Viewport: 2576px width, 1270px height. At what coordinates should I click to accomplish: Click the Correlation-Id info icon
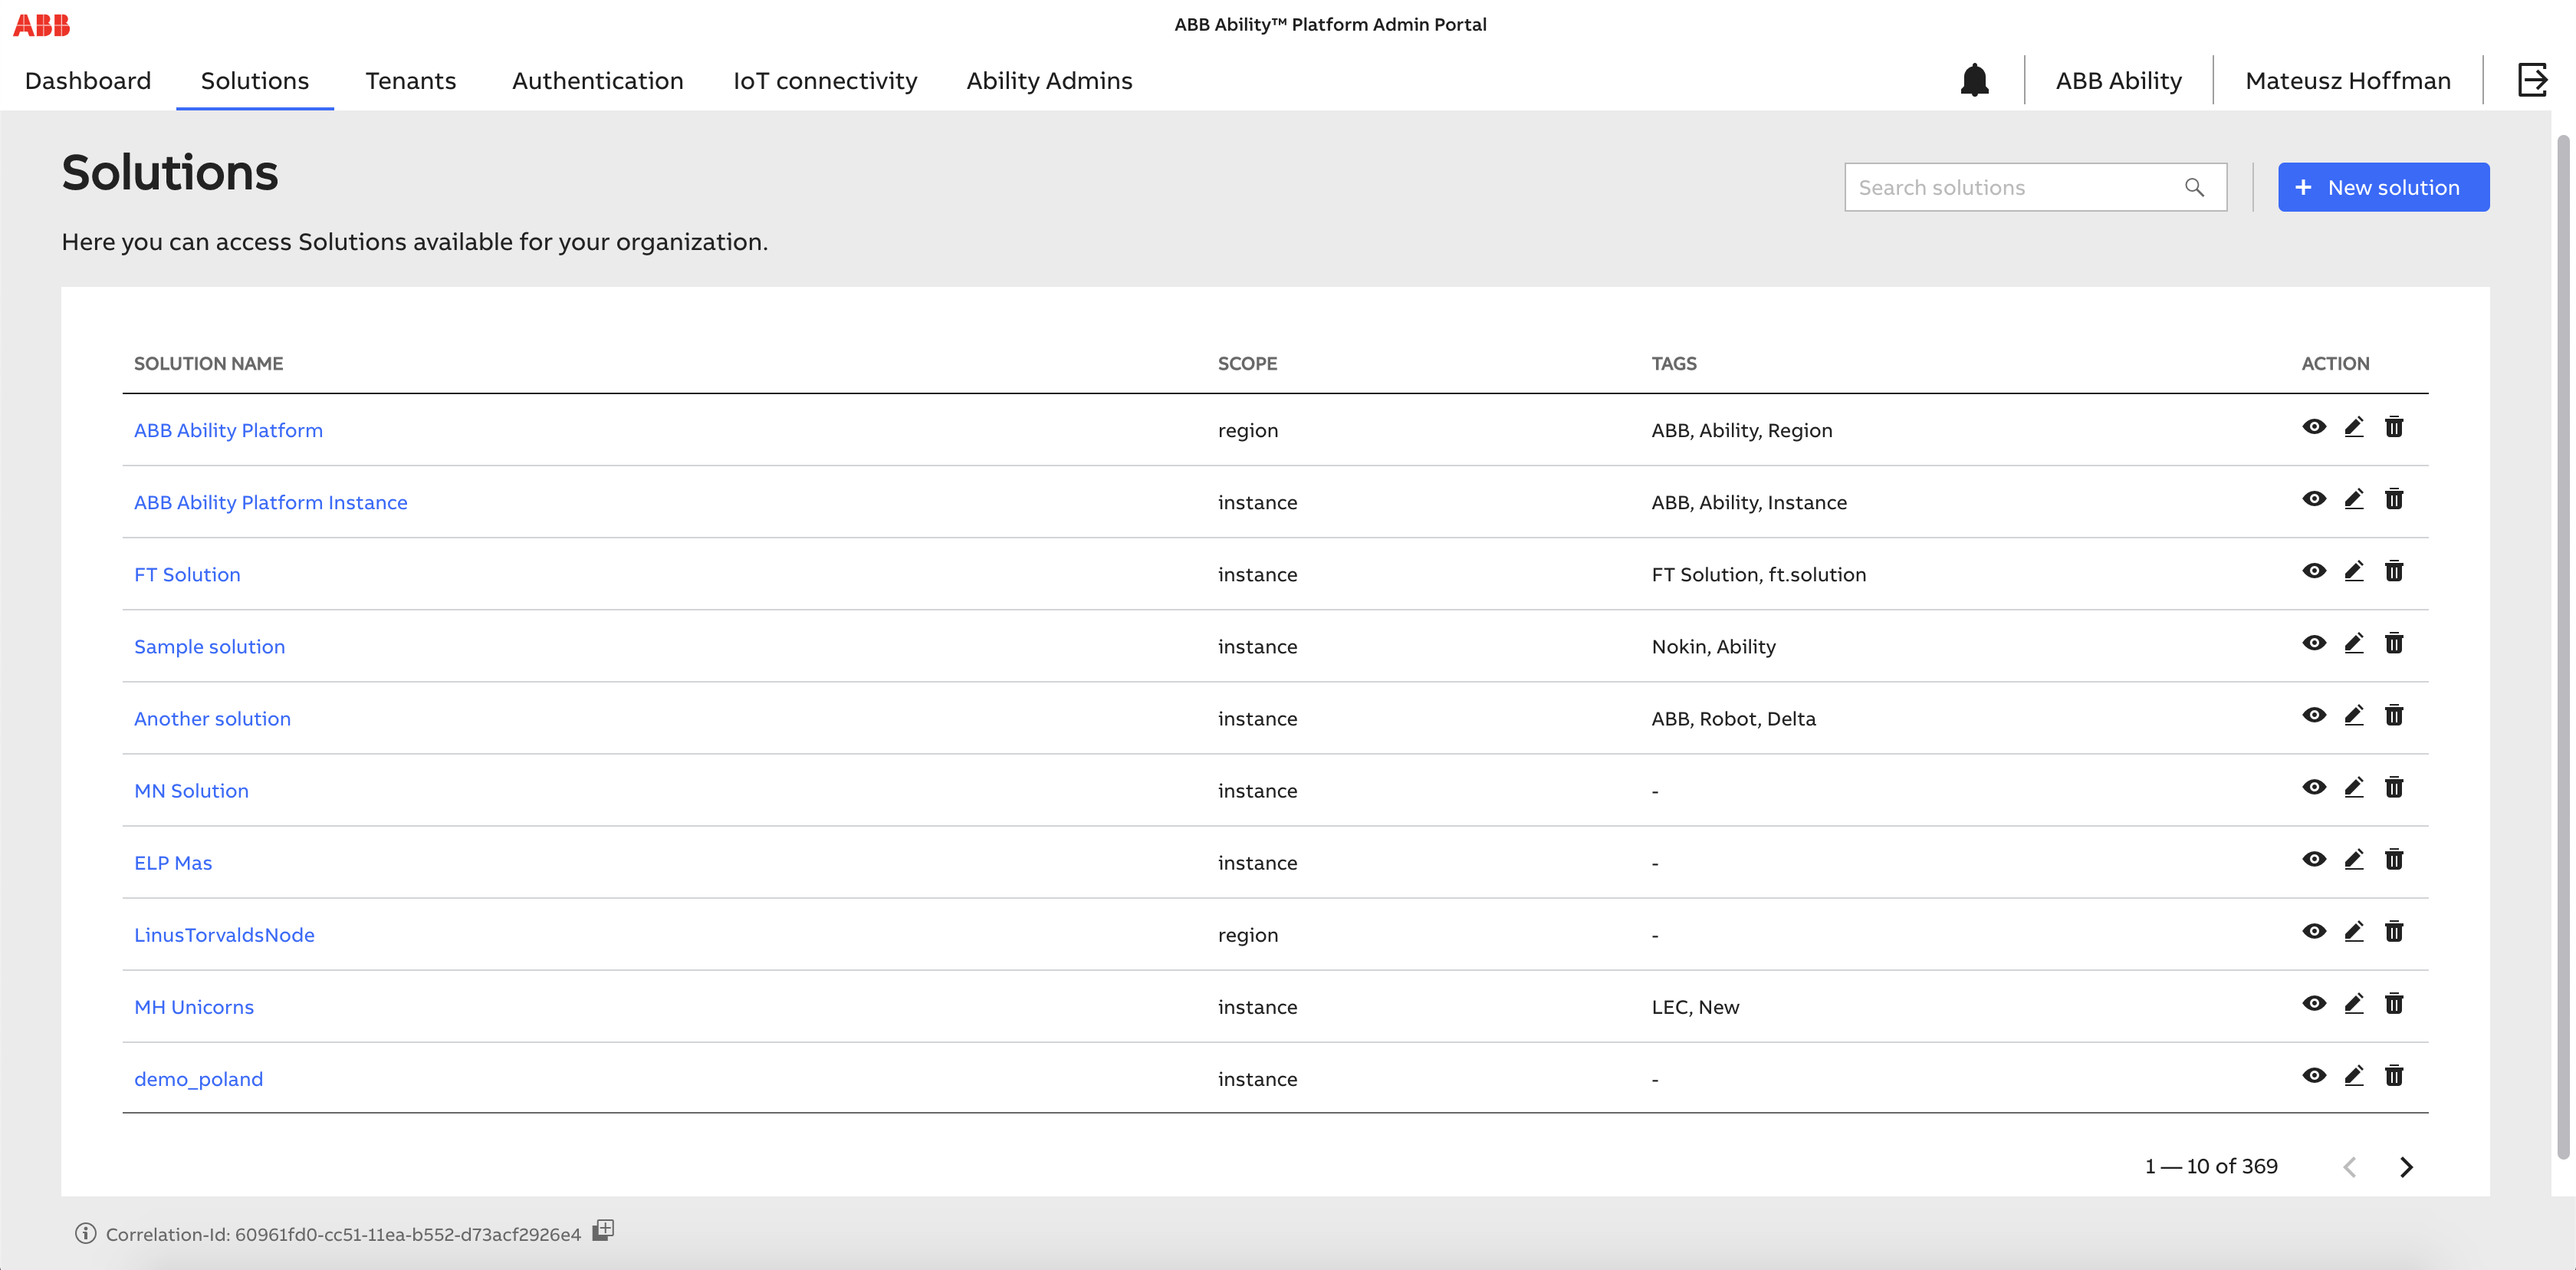[86, 1233]
